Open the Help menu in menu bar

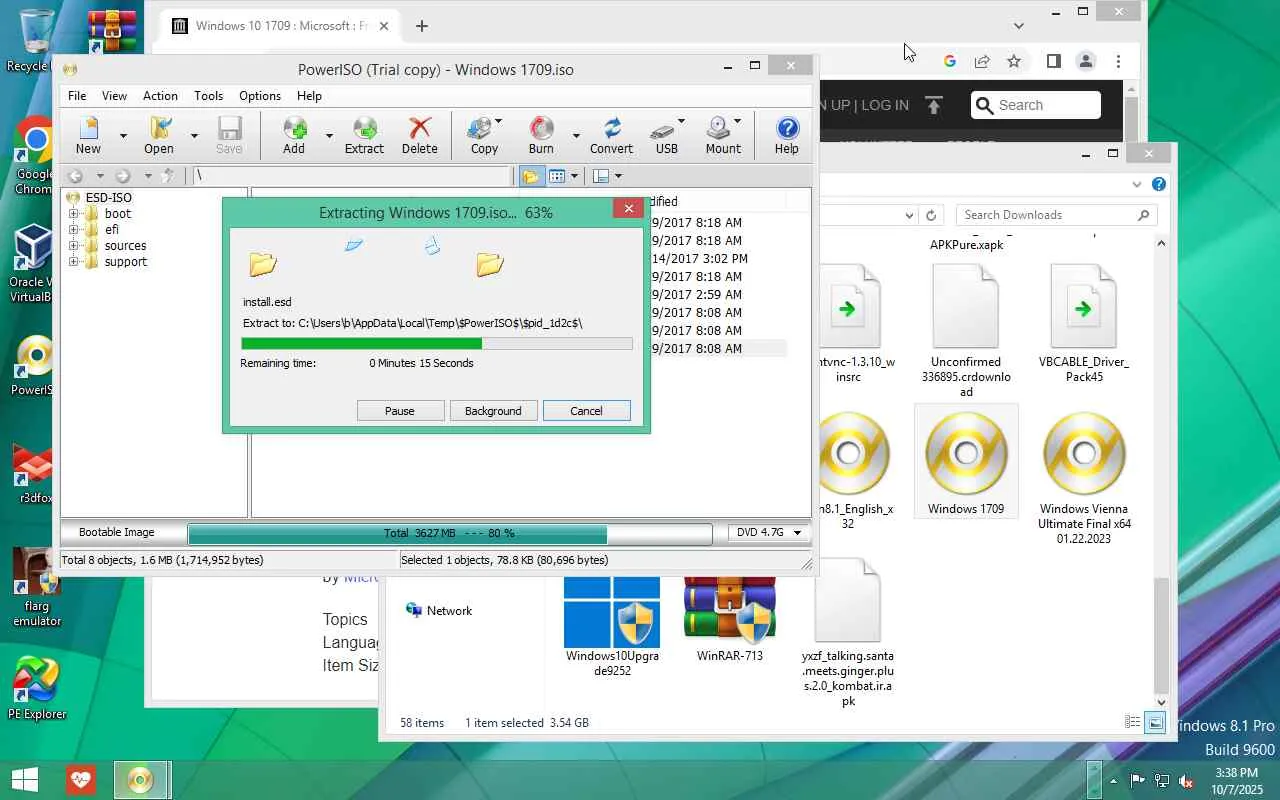[x=310, y=96]
